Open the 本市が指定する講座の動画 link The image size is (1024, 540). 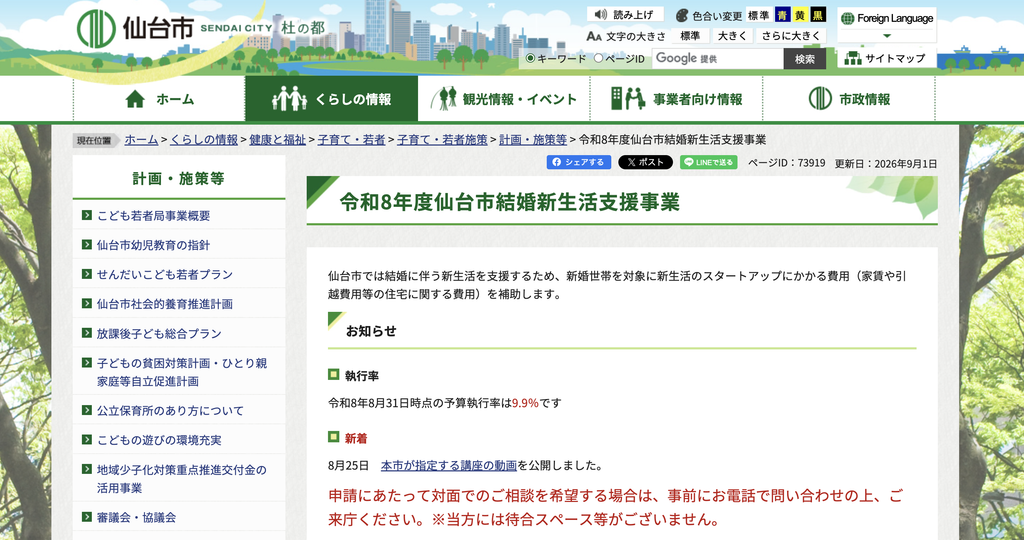click(x=449, y=466)
